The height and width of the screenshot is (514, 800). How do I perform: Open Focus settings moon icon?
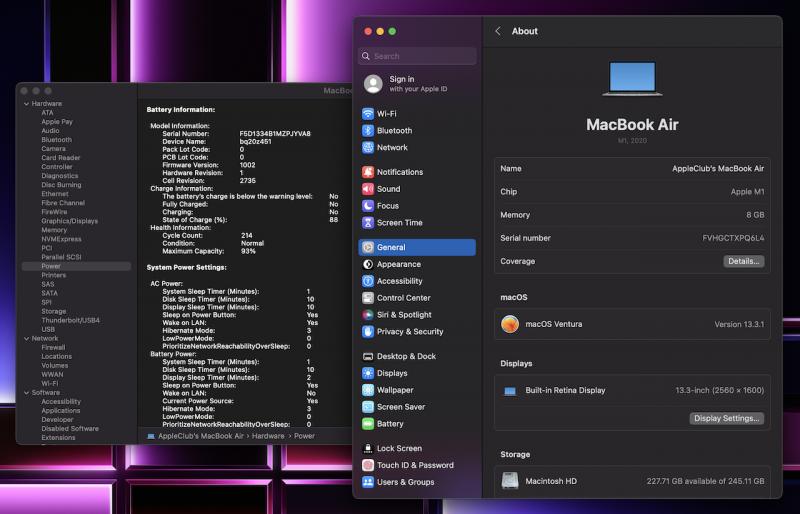click(x=368, y=206)
